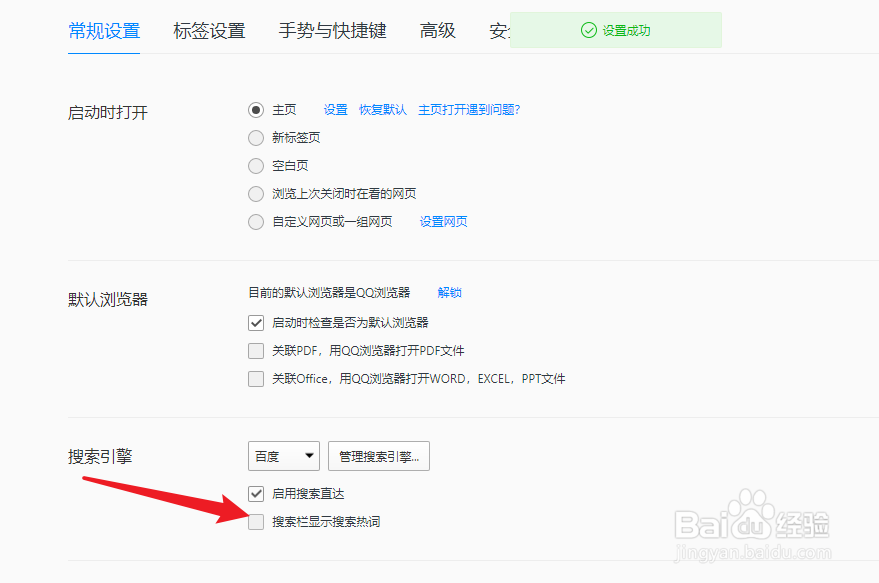Enable 关联Office checkbox
The width and height of the screenshot is (879, 583).
(256, 379)
